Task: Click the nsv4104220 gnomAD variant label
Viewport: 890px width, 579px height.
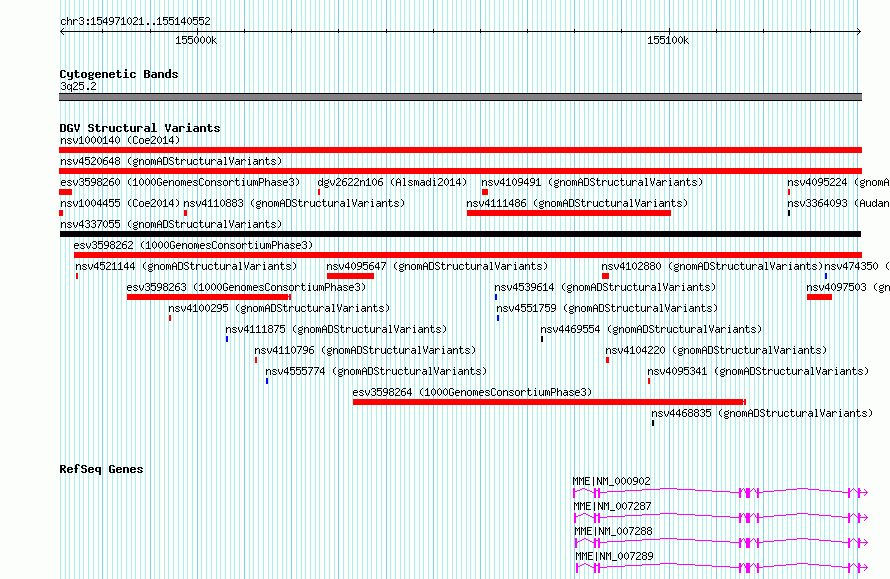Action: (716, 350)
